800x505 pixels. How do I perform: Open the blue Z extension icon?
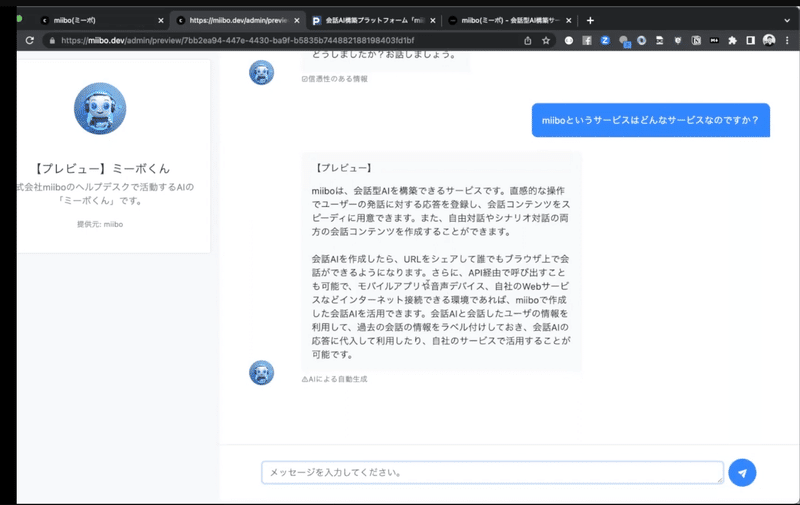pyautogui.click(x=605, y=40)
